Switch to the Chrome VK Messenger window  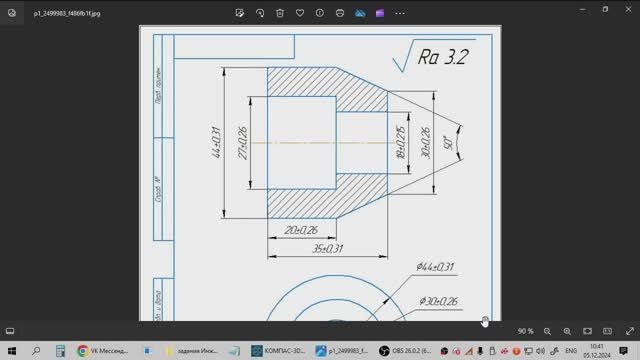coord(103,351)
